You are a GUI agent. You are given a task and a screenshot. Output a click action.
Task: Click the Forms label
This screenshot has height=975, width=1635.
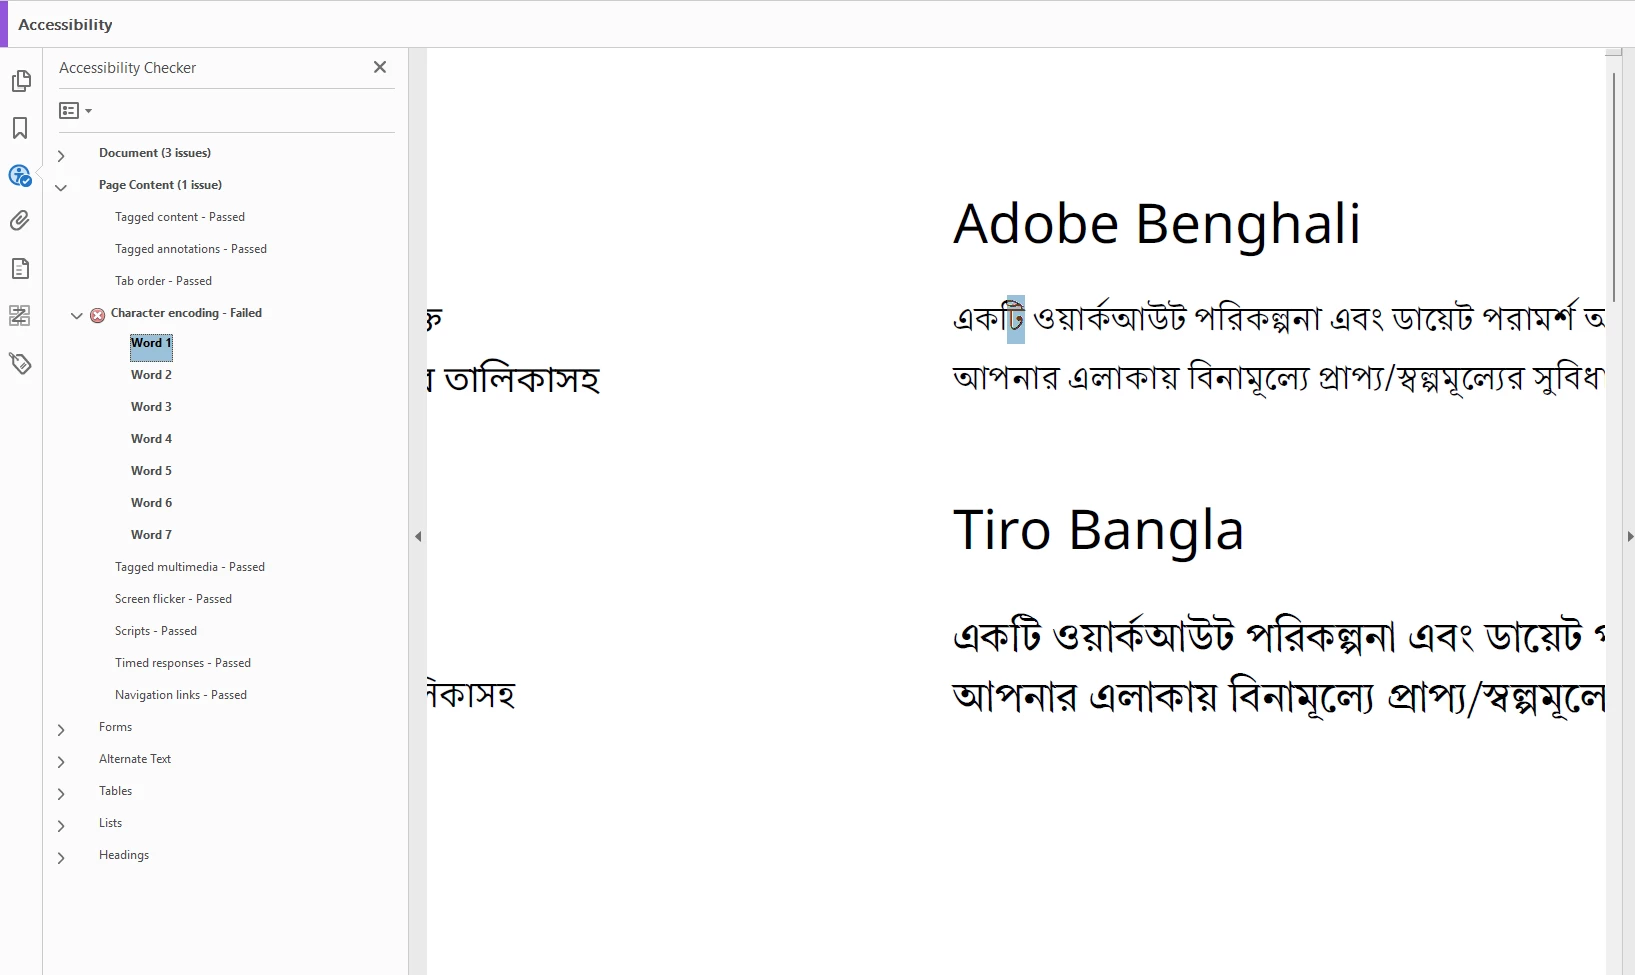click(x=115, y=727)
